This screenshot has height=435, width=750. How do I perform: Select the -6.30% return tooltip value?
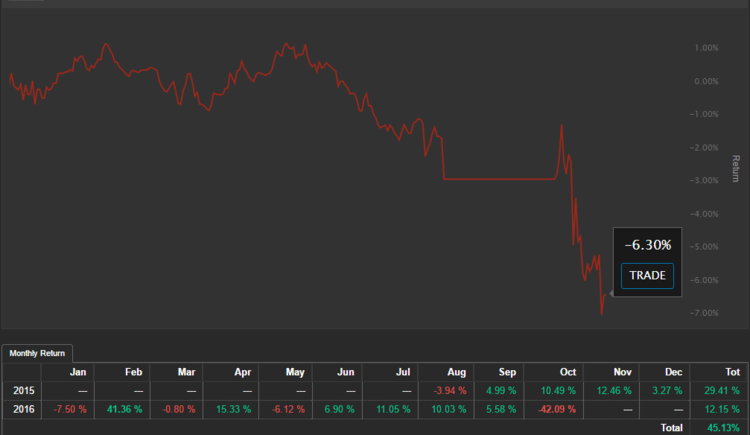[x=648, y=245]
